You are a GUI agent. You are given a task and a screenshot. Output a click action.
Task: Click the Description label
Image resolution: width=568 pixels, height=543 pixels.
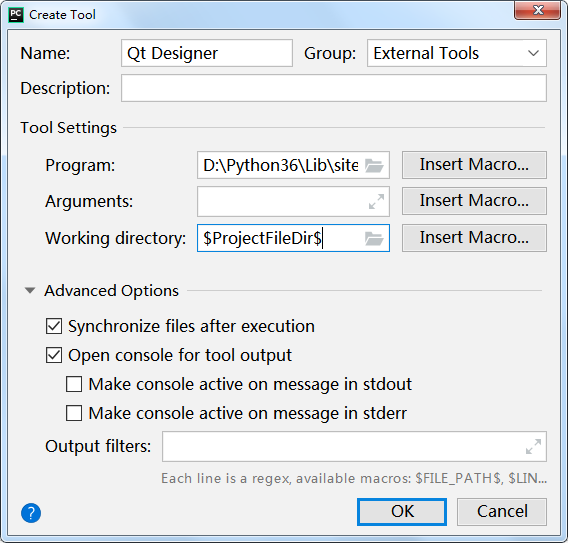click(65, 88)
